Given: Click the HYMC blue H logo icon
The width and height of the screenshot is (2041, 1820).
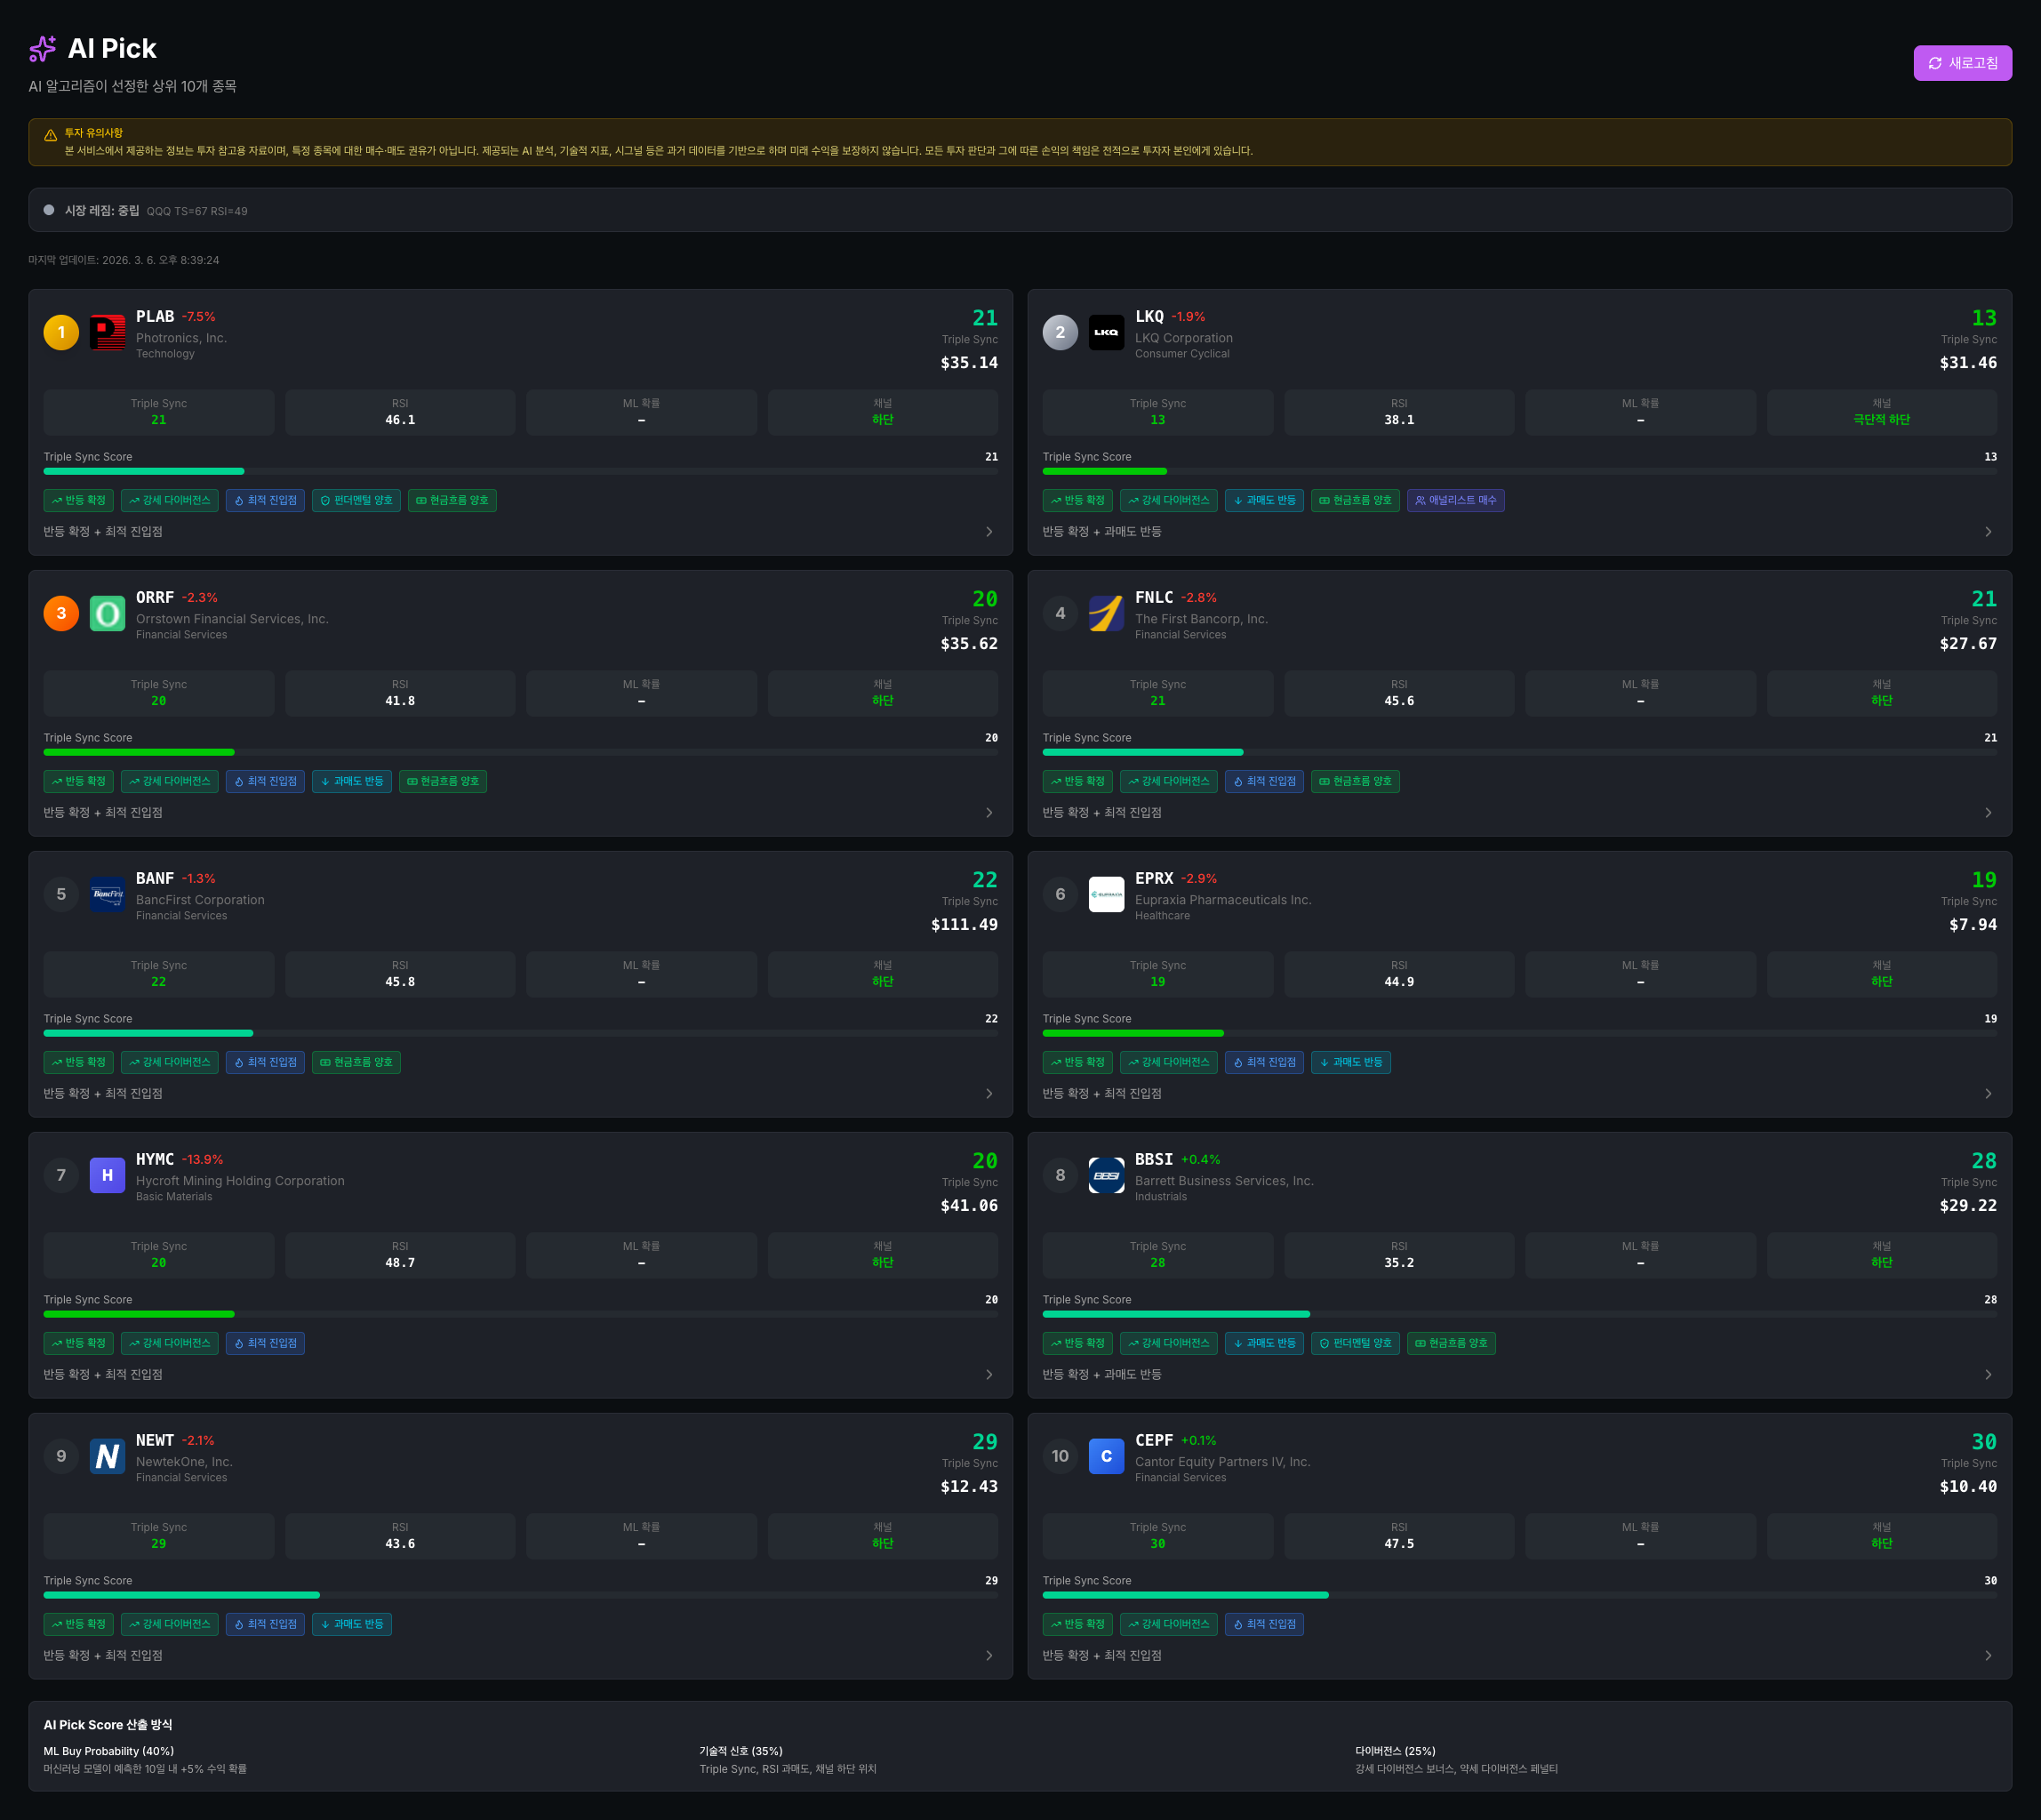Looking at the screenshot, I should (108, 1175).
